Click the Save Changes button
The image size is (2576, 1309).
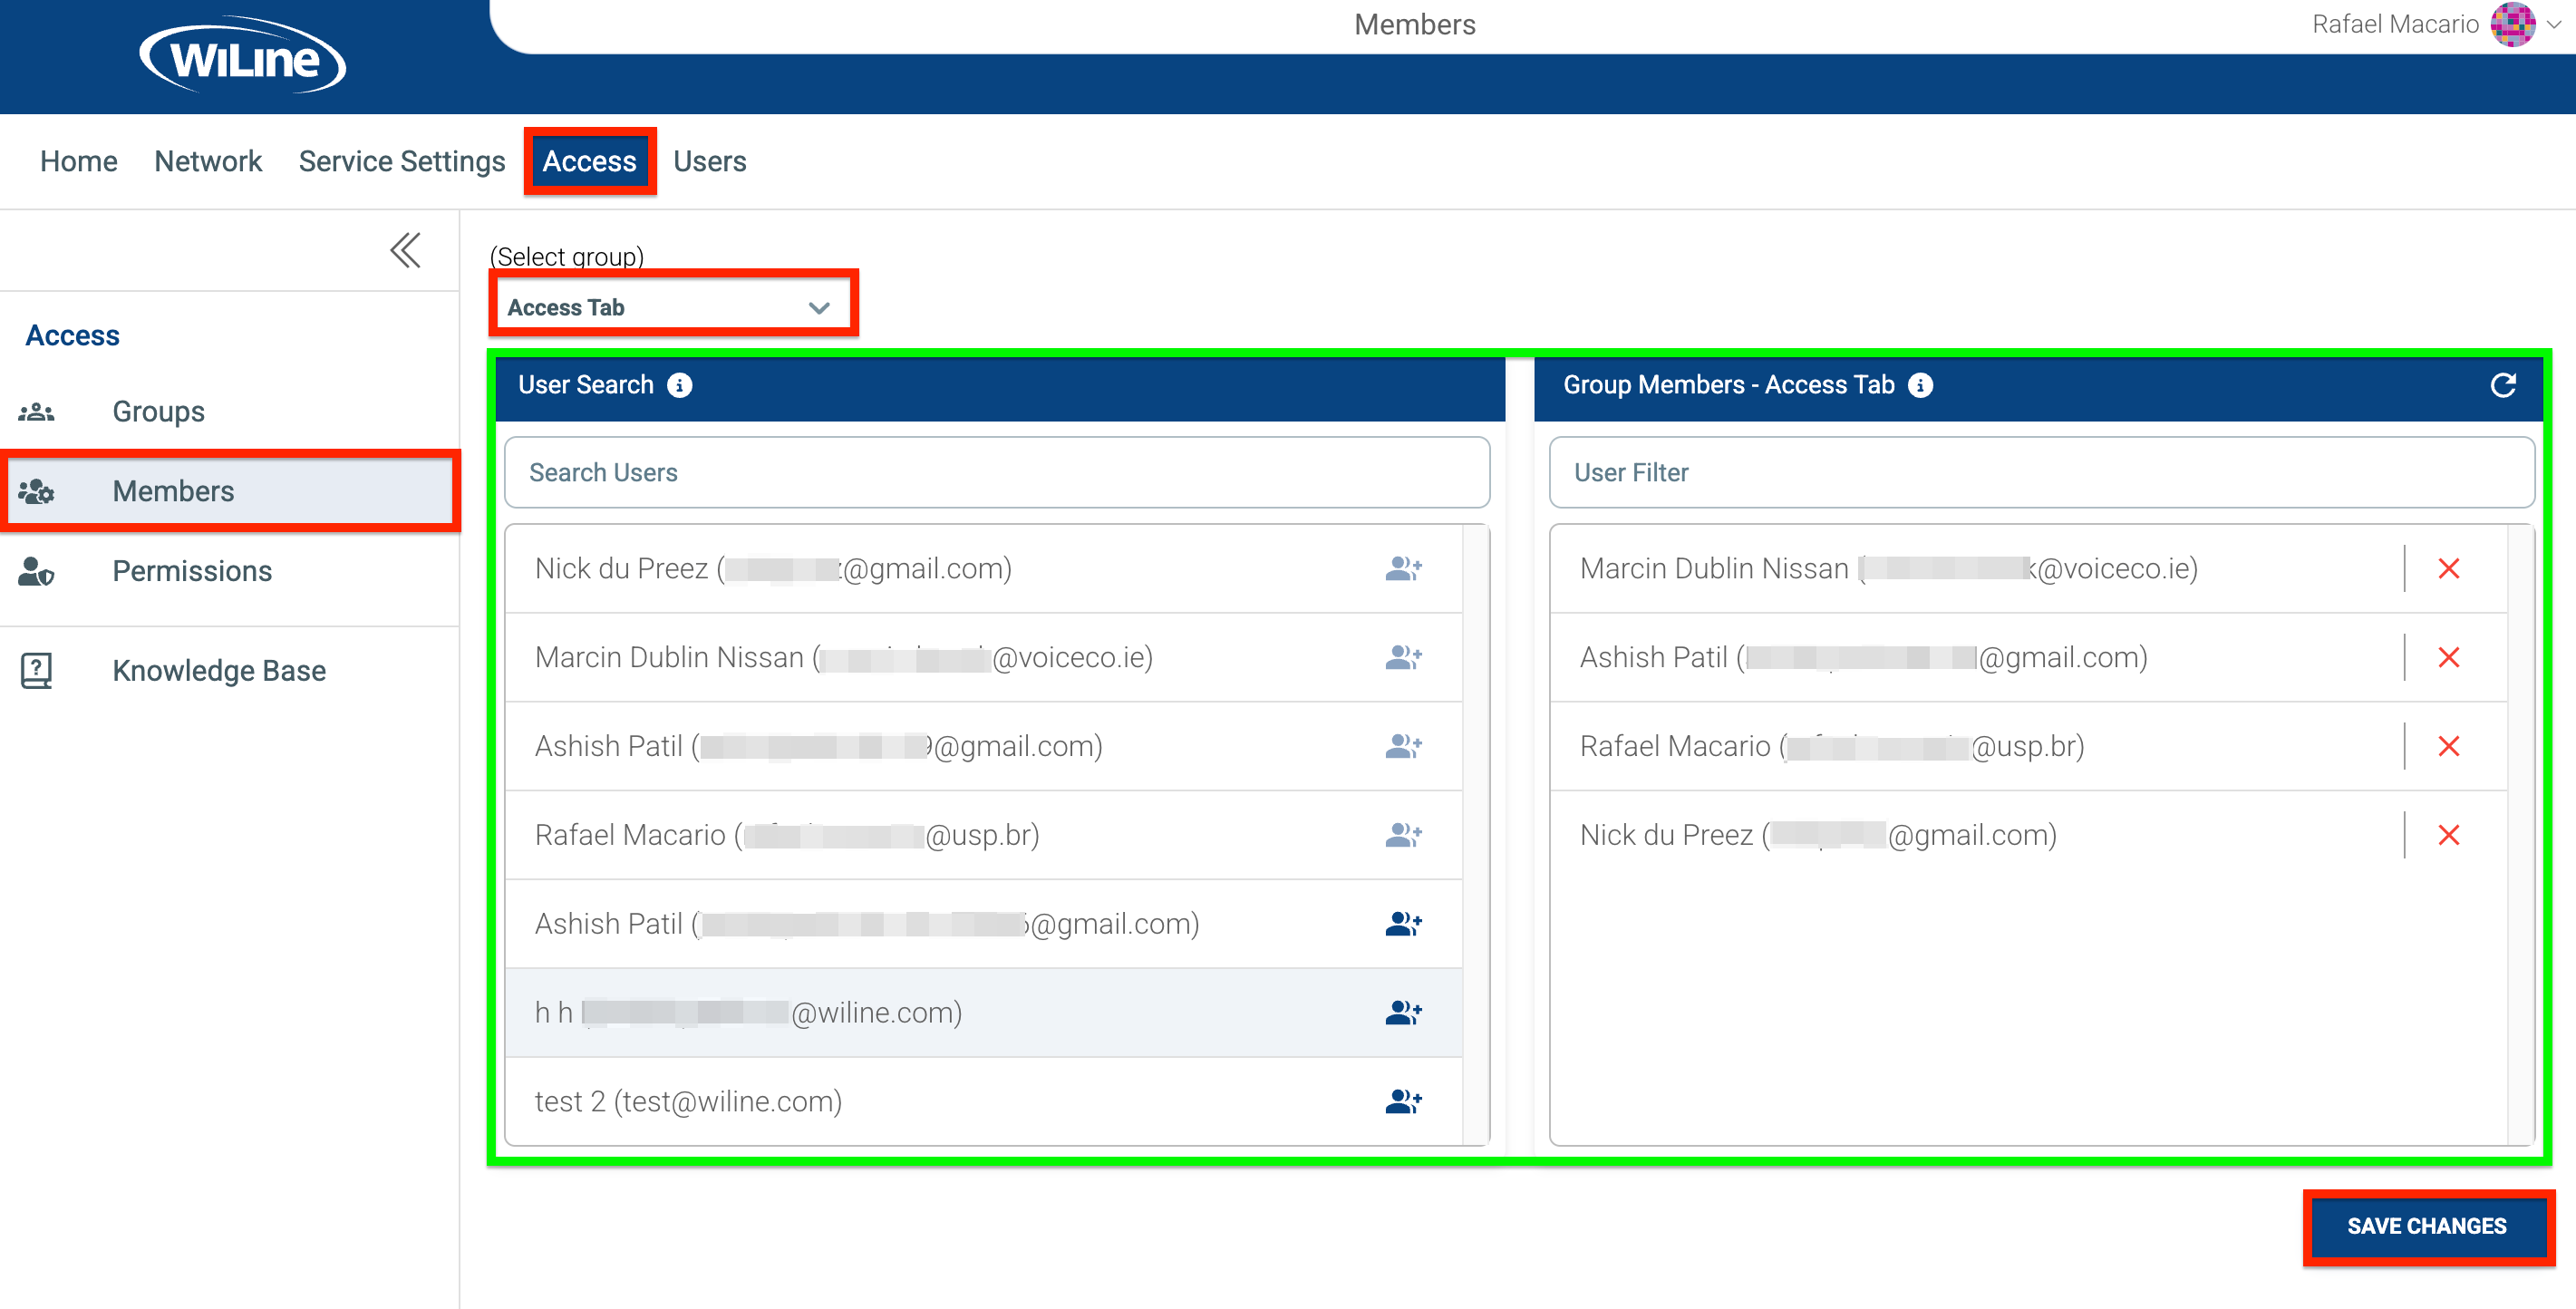click(2428, 1227)
